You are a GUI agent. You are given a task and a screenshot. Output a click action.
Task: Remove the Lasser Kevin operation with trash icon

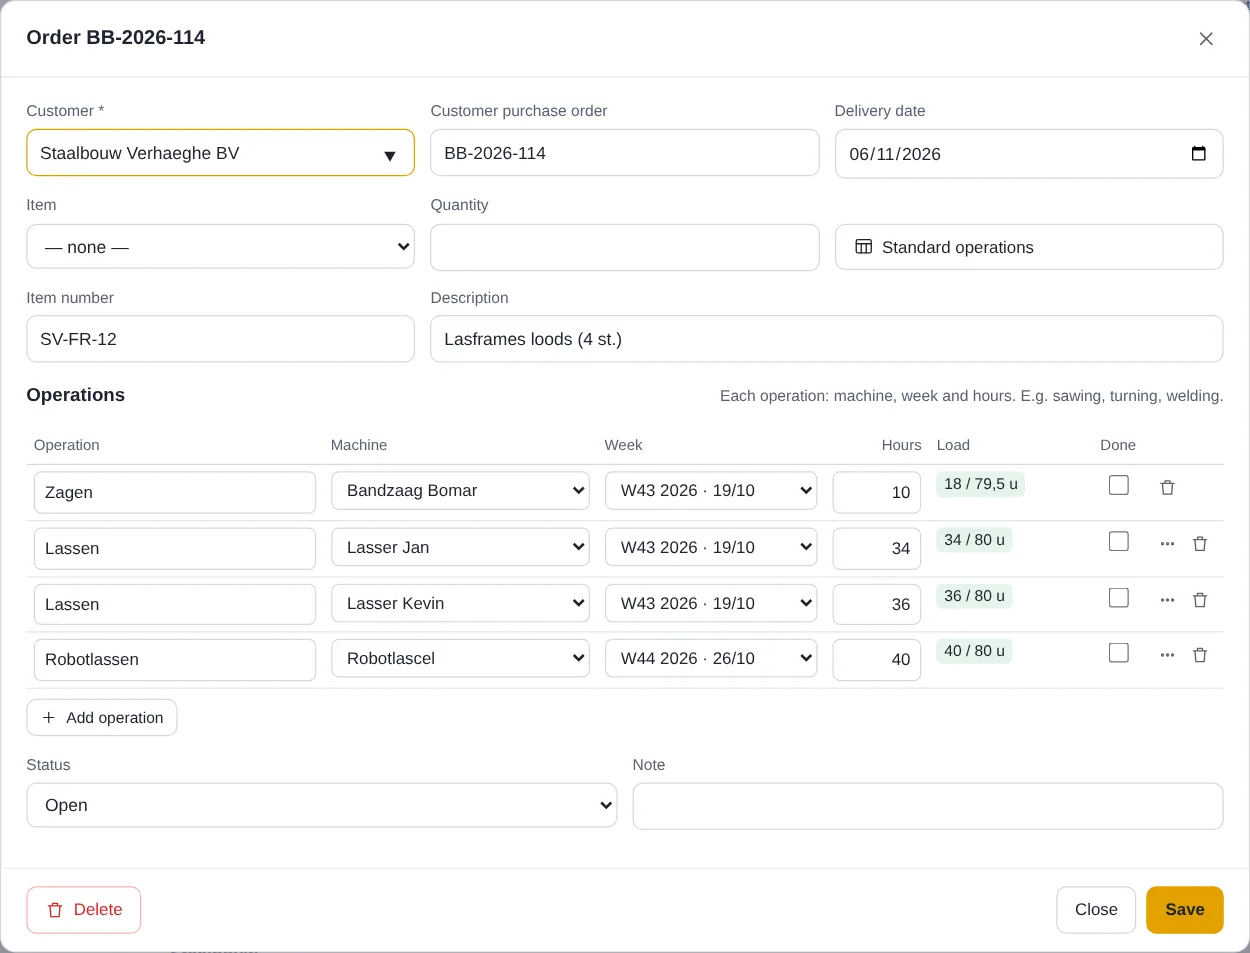[1200, 600]
